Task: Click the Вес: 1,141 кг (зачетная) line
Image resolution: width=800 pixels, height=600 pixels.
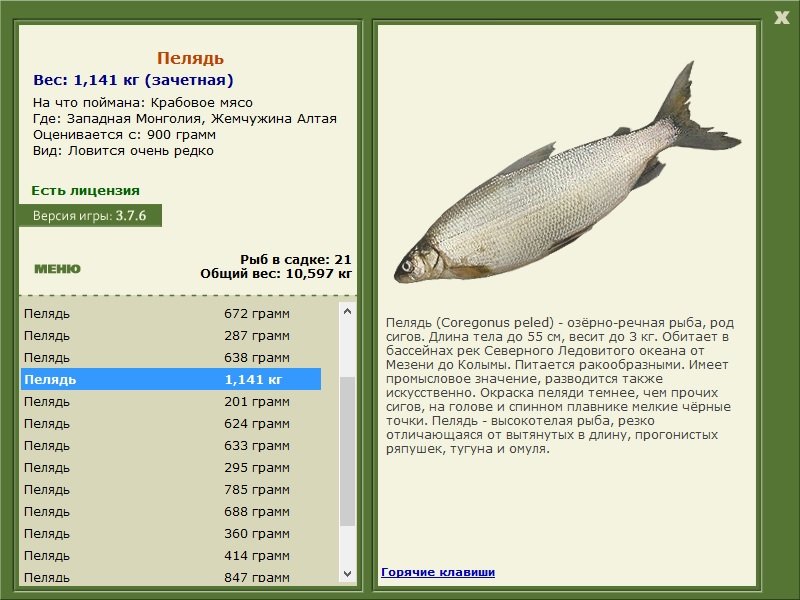Action: tap(133, 80)
